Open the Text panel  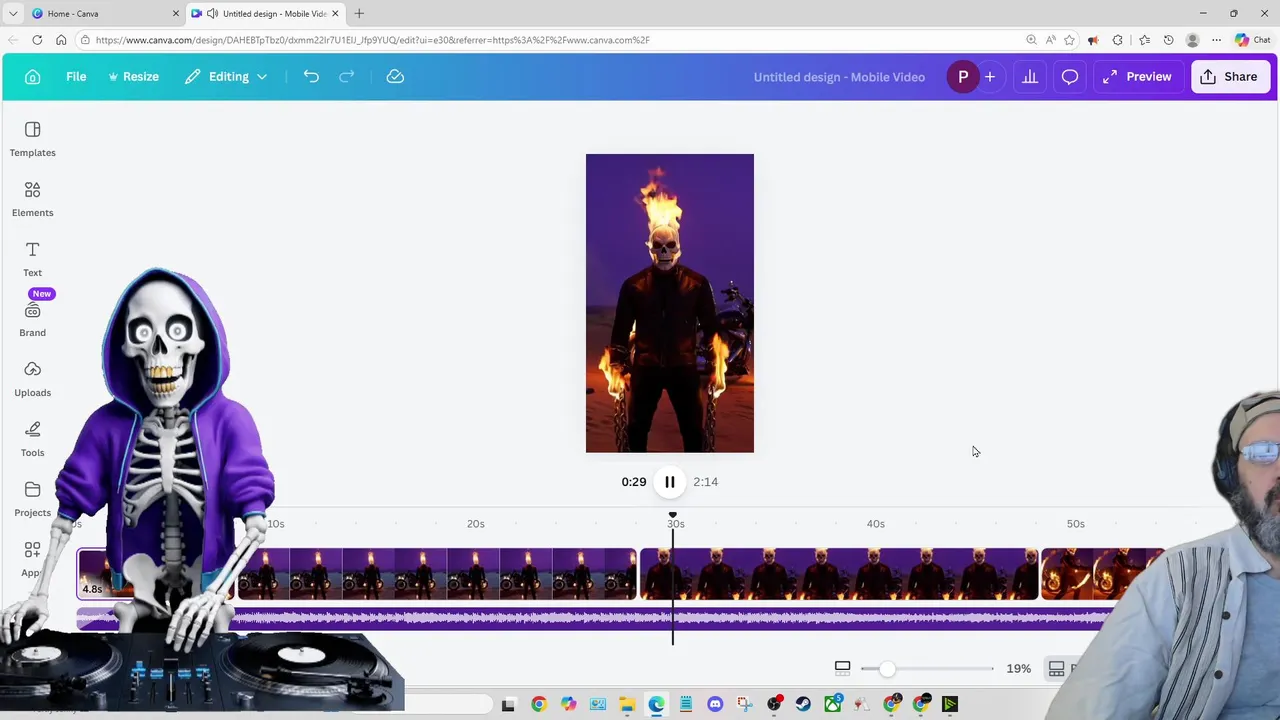pos(32,259)
